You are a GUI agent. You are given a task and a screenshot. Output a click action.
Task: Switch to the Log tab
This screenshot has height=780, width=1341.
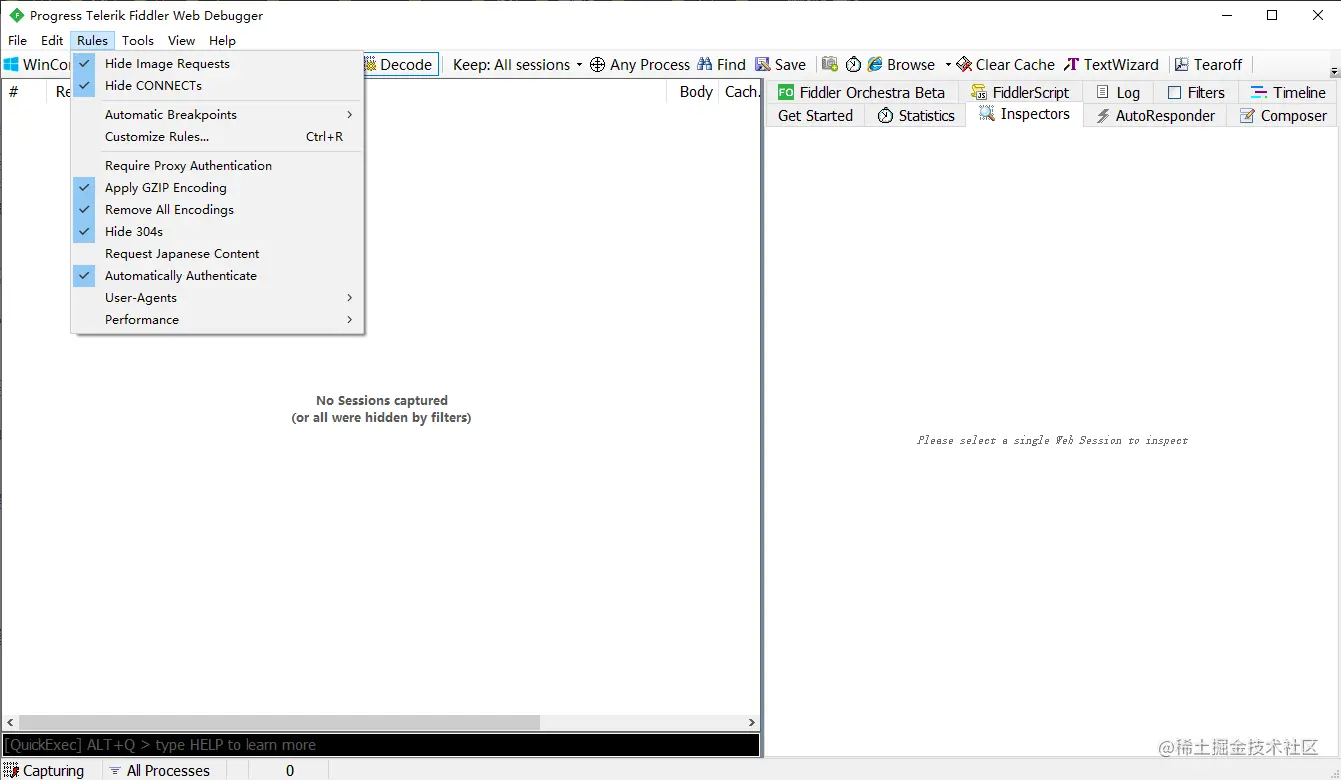1118,93
